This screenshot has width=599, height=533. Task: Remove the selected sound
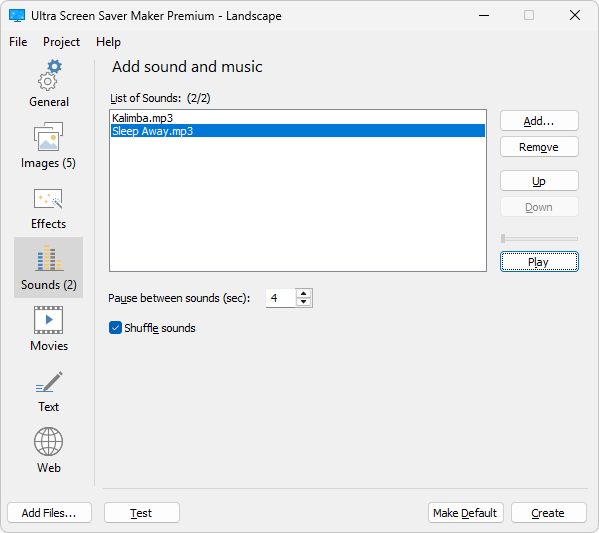539,147
